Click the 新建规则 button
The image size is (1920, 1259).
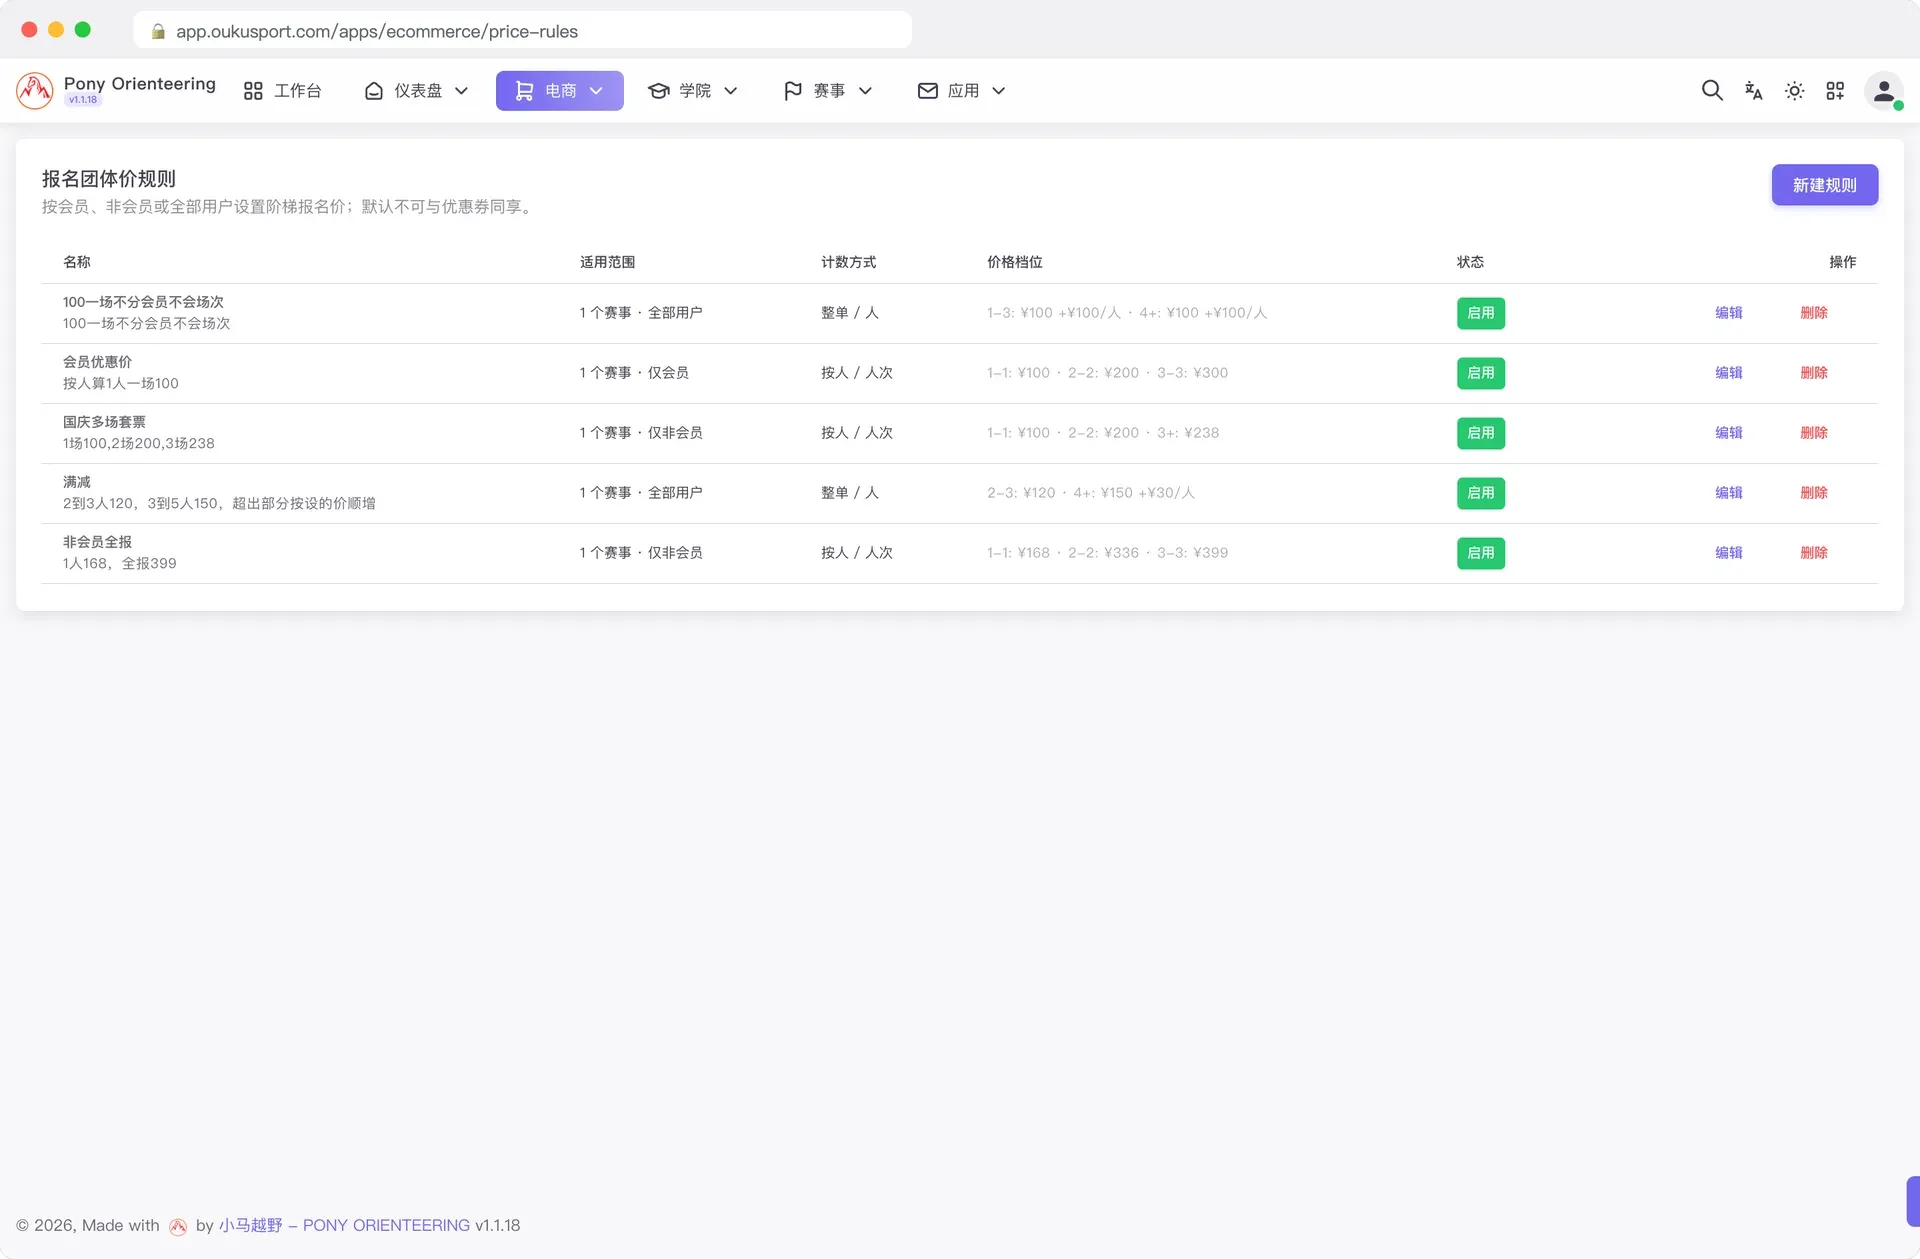click(x=1825, y=185)
